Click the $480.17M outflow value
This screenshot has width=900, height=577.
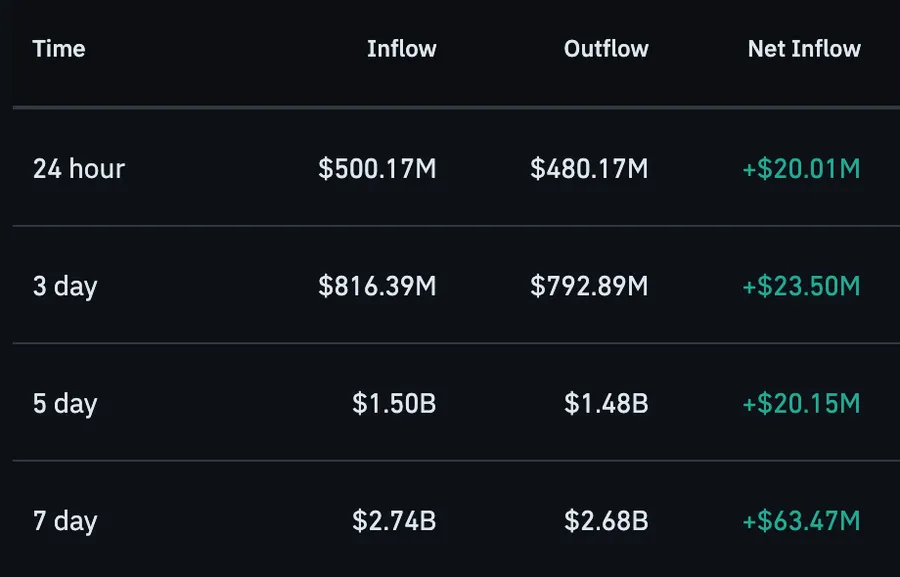click(589, 169)
